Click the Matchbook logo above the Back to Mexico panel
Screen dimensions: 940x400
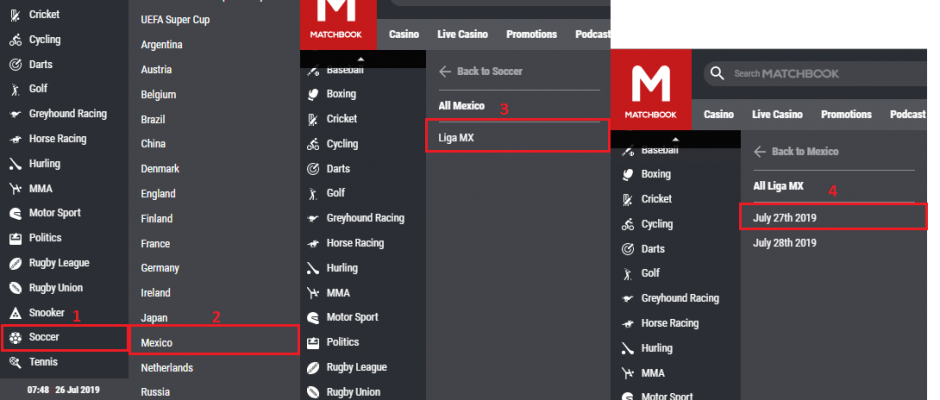tap(650, 90)
